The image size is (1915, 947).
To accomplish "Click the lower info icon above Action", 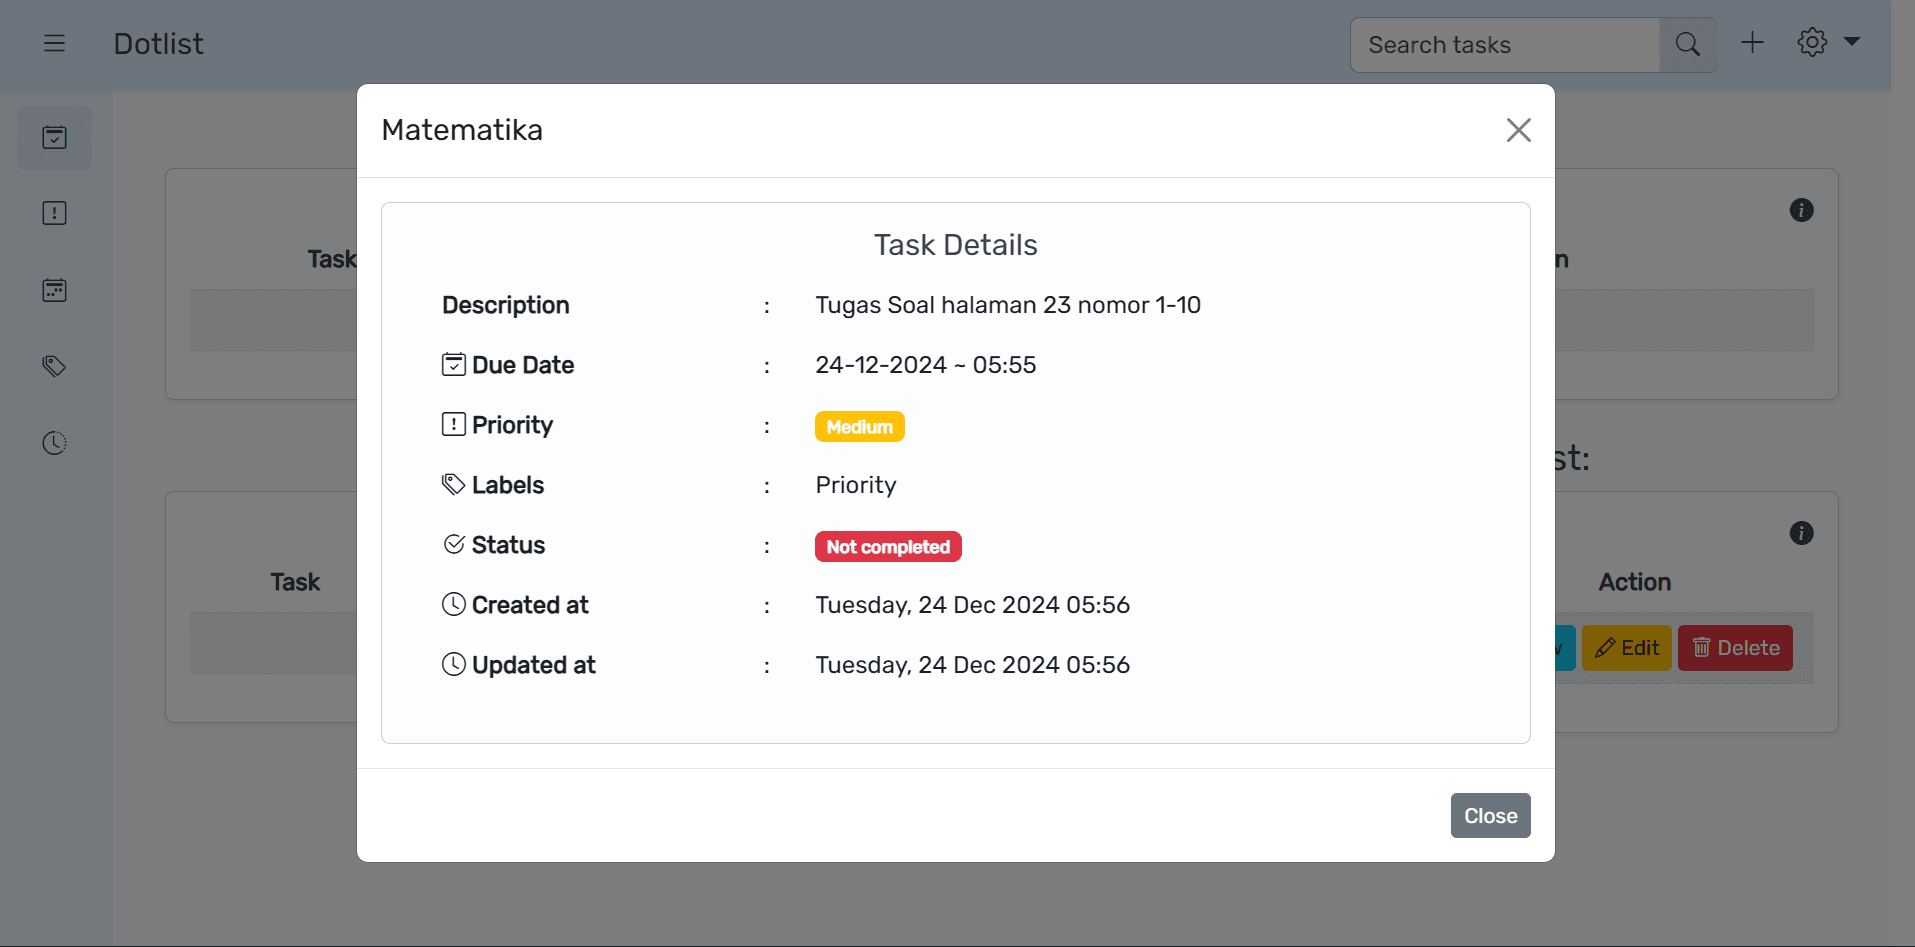I will click(1801, 533).
